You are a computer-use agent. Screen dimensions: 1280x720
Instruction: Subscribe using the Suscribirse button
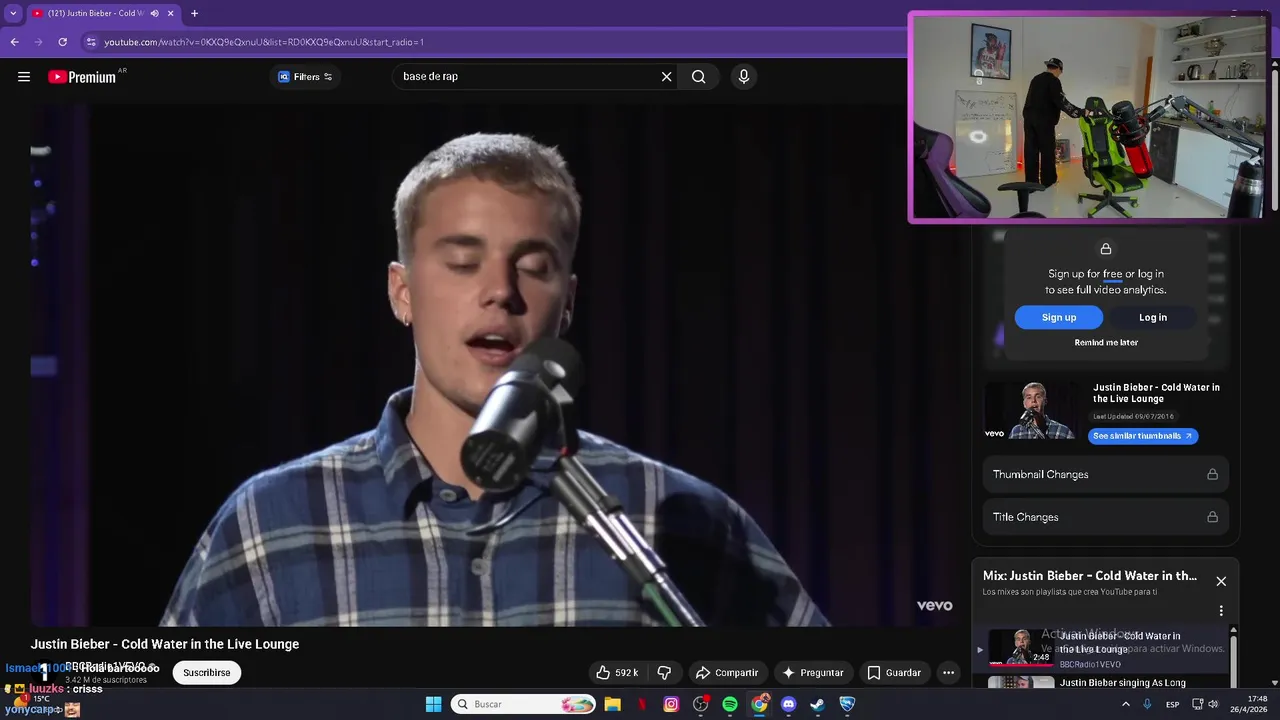point(207,673)
